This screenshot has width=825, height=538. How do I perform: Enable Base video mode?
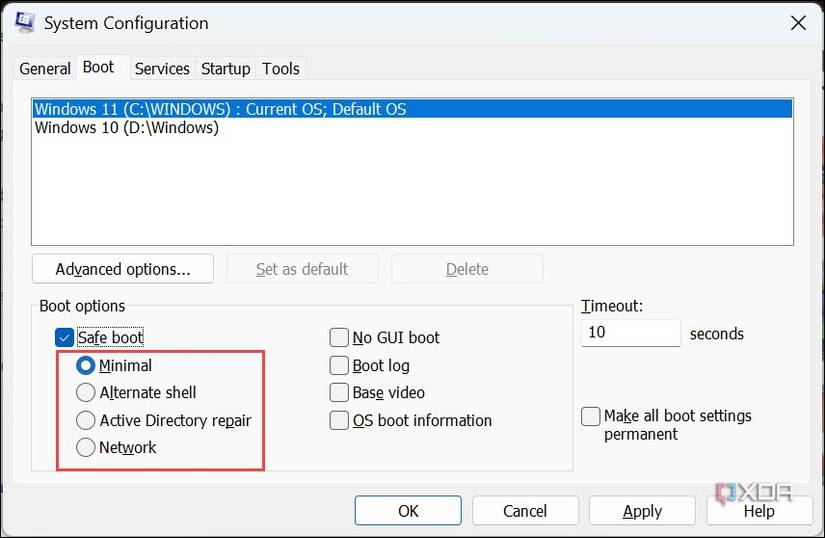coord(340,393)
